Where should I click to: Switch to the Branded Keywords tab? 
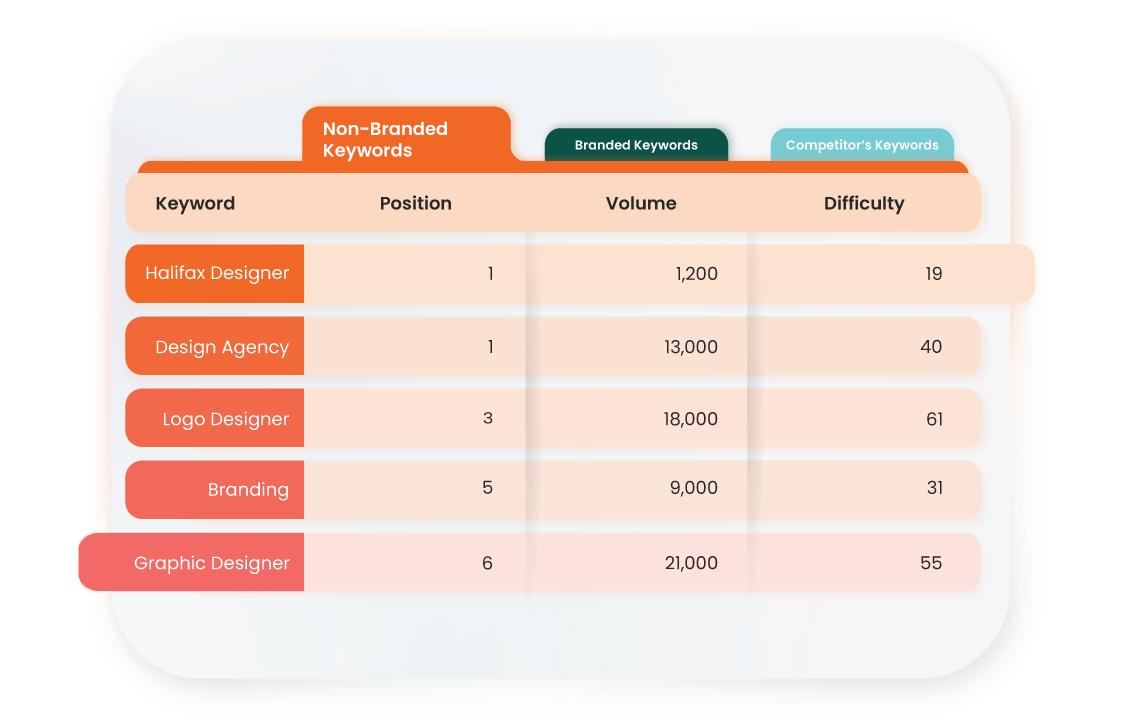point(636,144)
